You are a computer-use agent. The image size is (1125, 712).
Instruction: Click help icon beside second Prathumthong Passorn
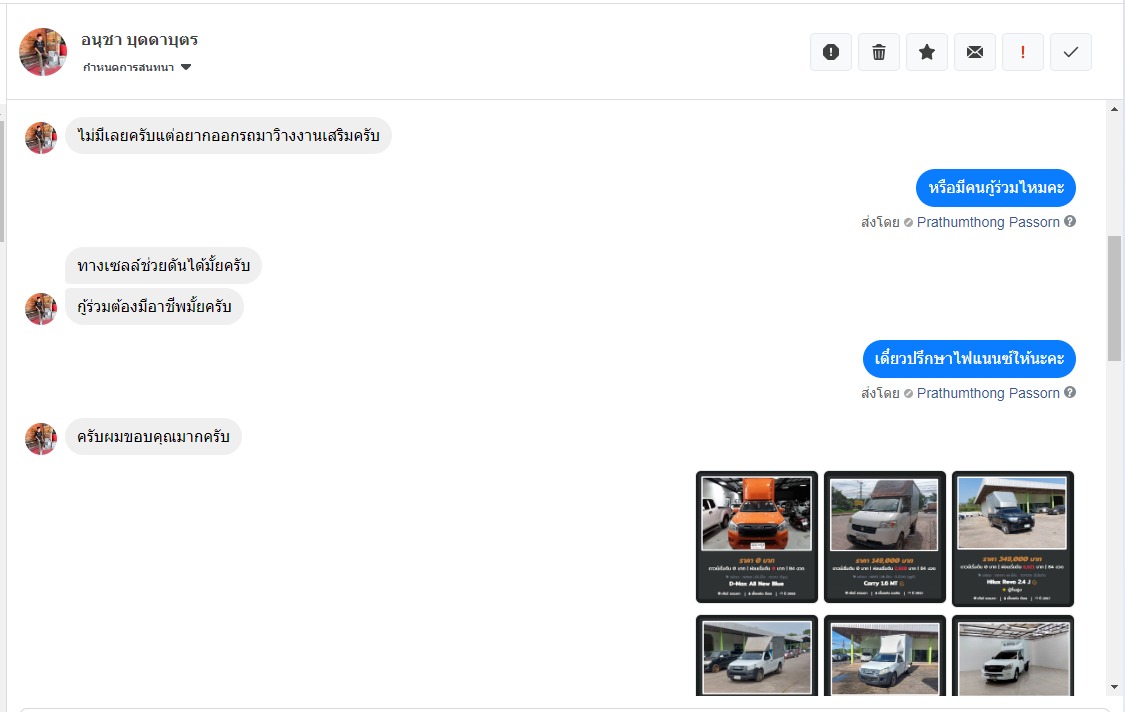pos(1070,392)
